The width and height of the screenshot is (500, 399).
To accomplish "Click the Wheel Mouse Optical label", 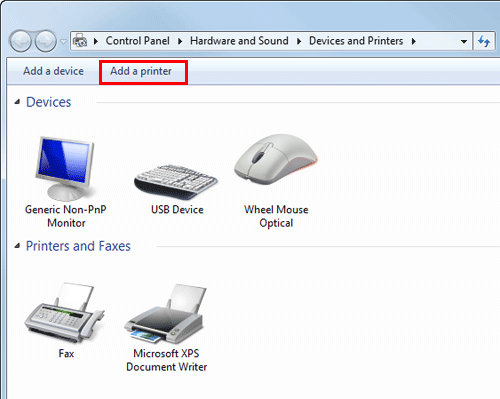I will pyautogui.click(x=276, y=216).
